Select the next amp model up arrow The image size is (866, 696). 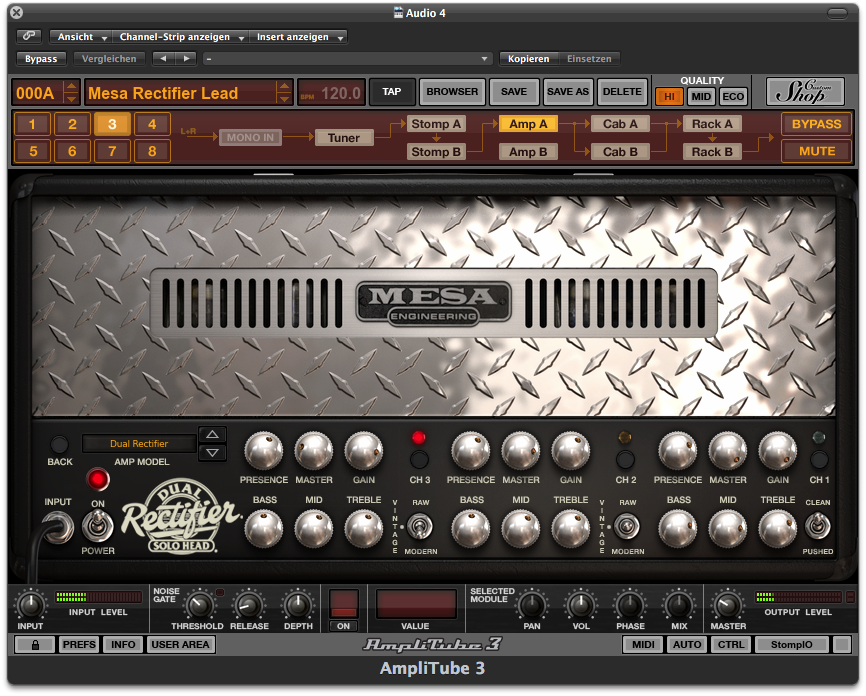[x=212, y=434]
